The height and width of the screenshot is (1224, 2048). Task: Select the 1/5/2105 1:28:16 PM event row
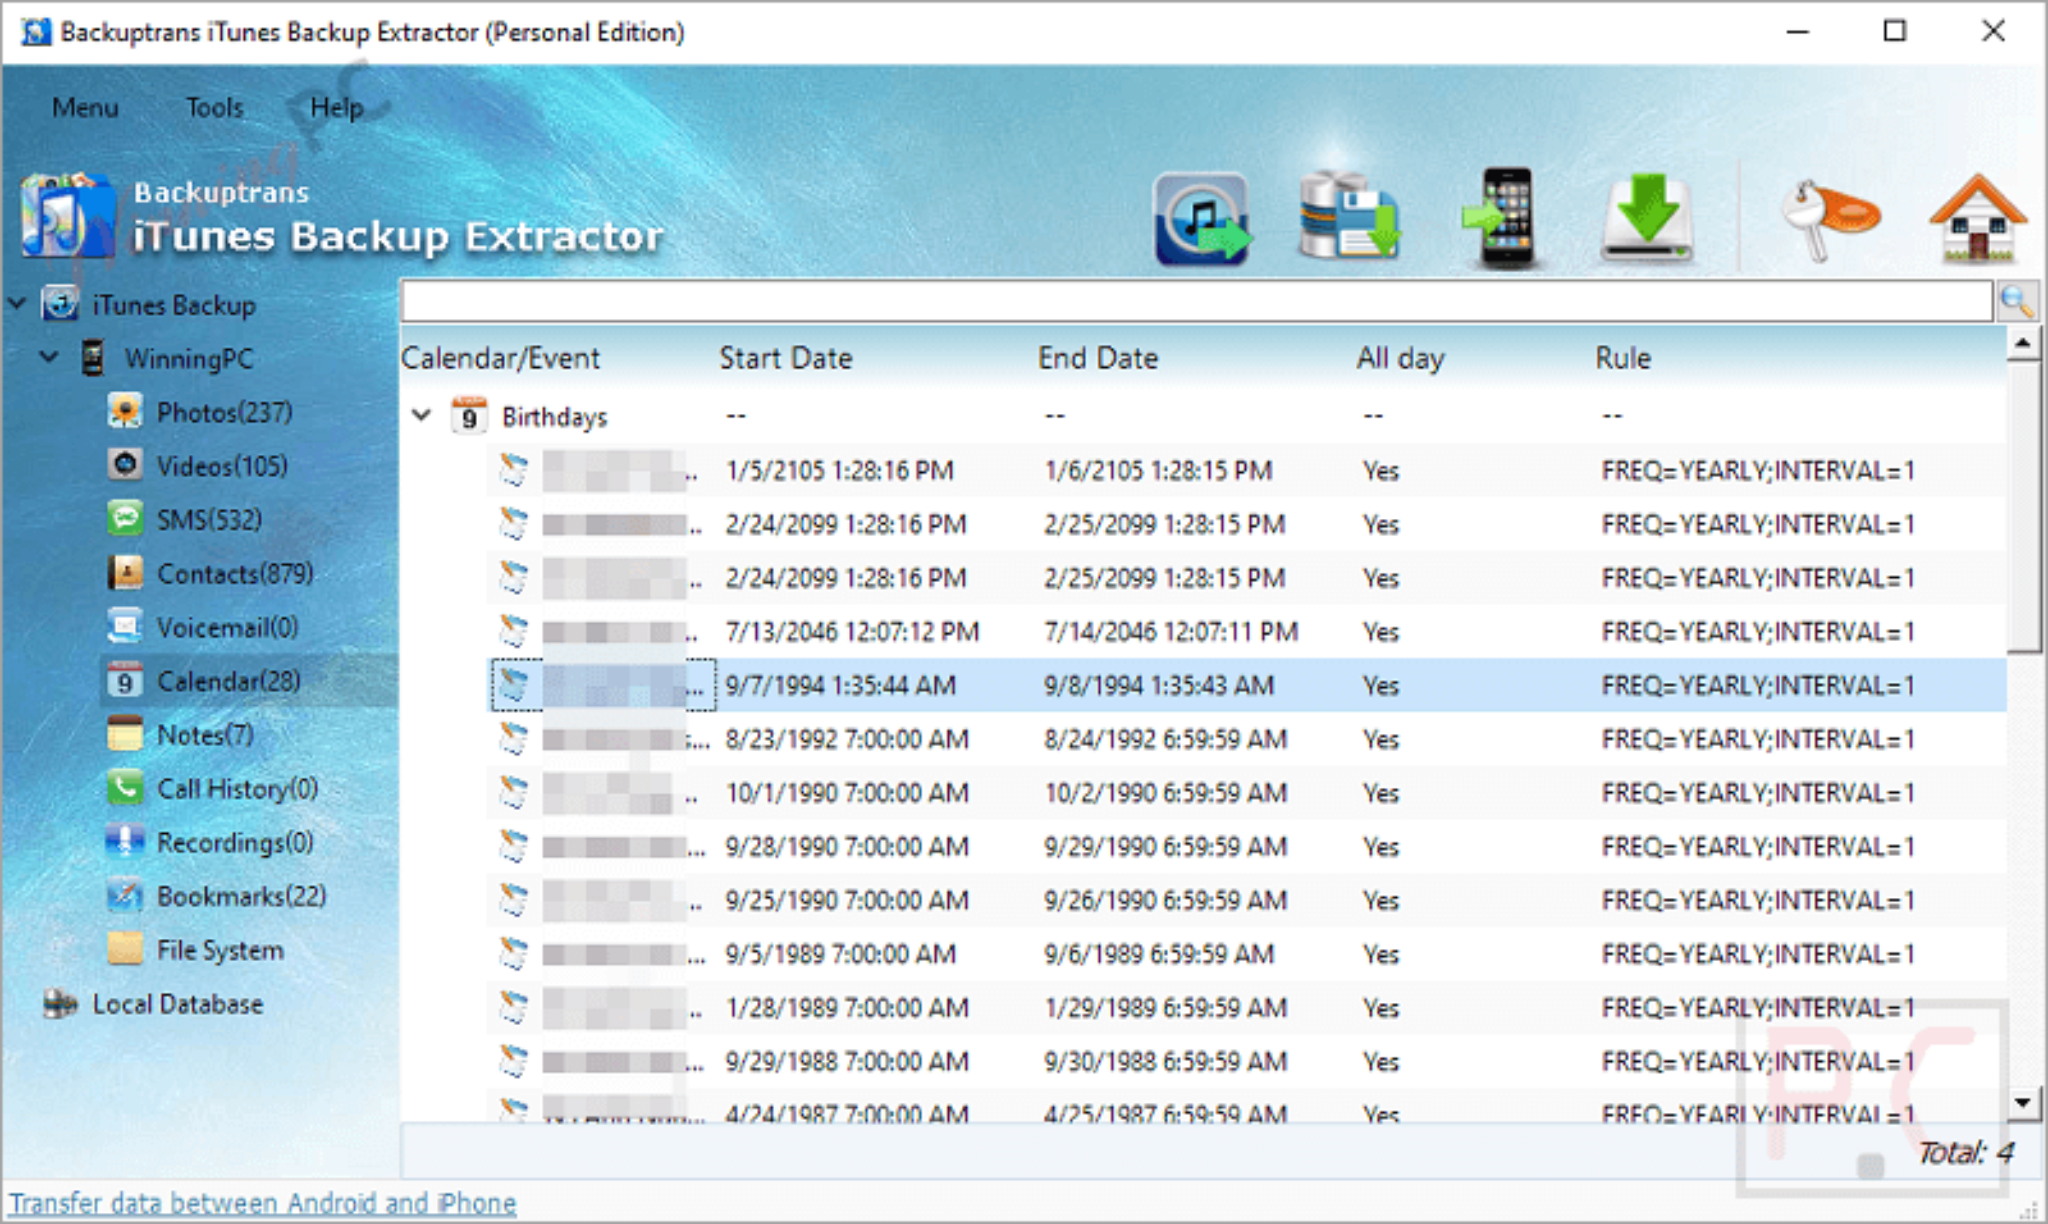point(1246,471)
